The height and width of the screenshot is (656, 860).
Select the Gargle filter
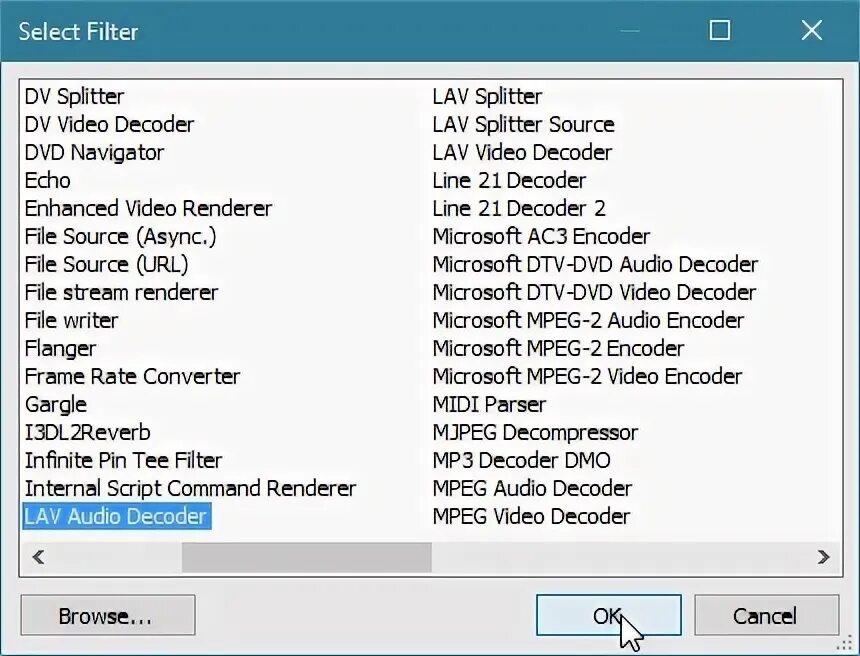[56, 404]
